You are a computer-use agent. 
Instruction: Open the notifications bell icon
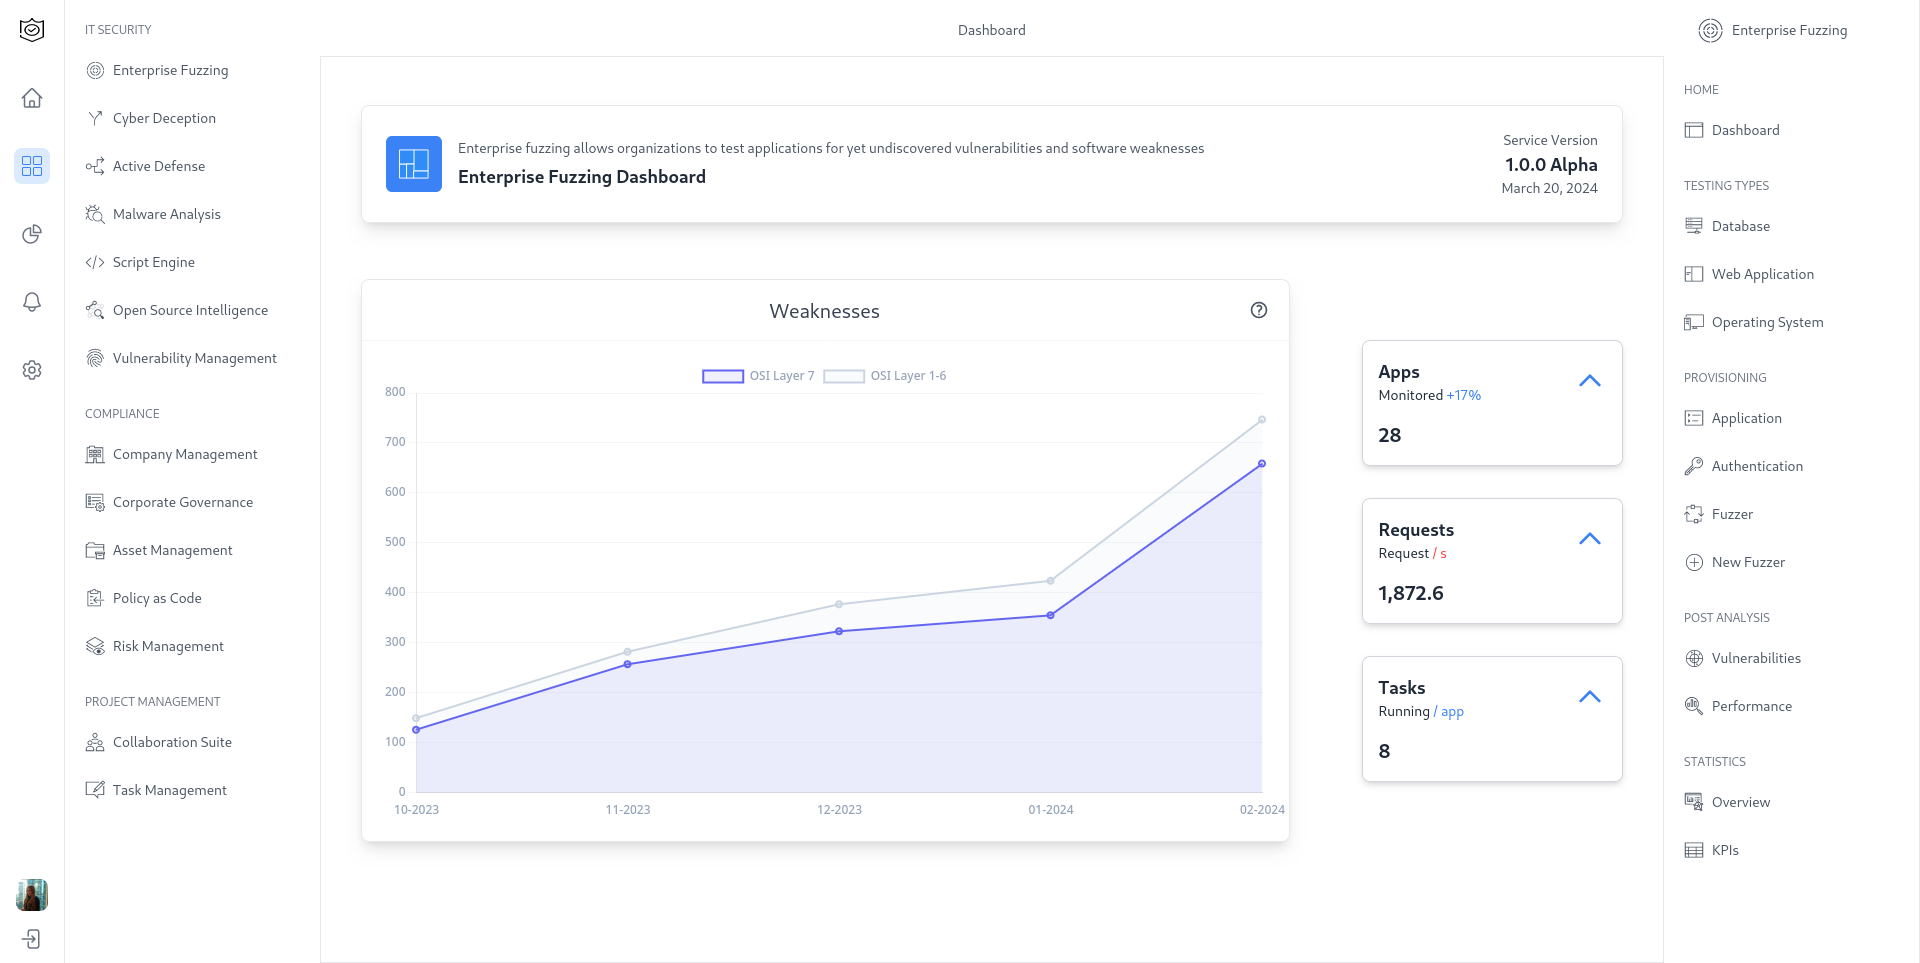pos(32,302)
